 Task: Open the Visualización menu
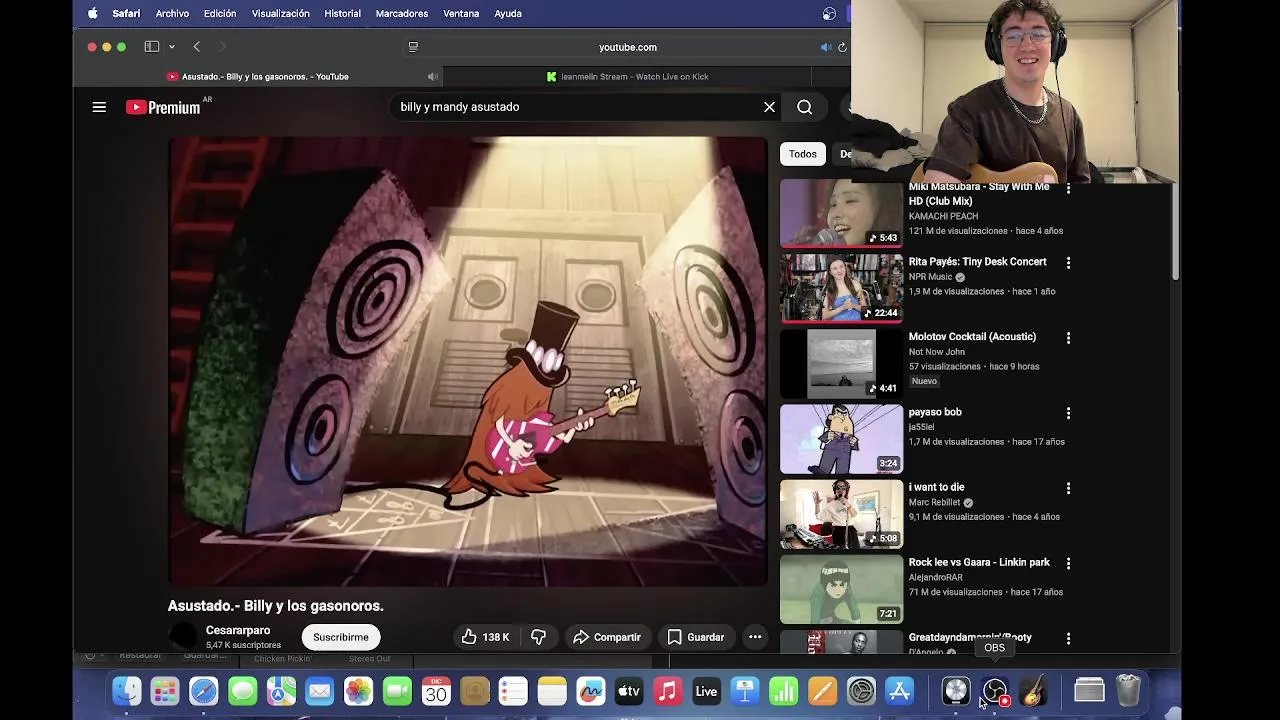280,14
